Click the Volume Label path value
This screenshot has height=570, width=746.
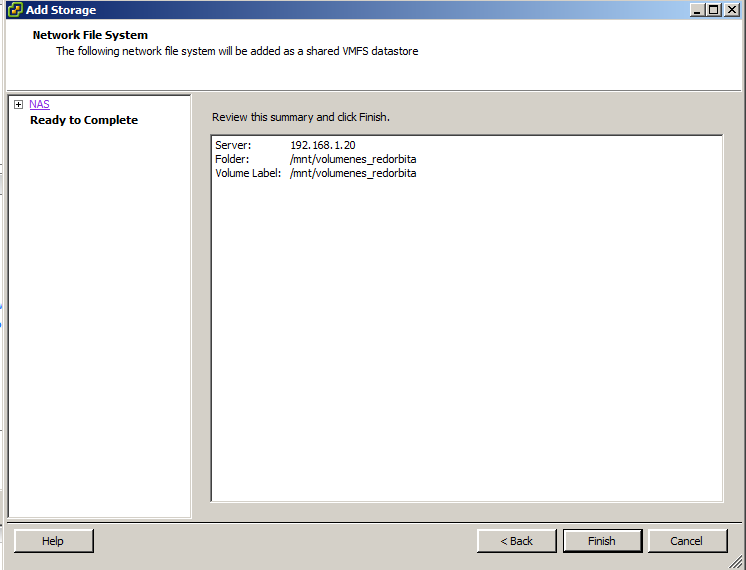352,173
